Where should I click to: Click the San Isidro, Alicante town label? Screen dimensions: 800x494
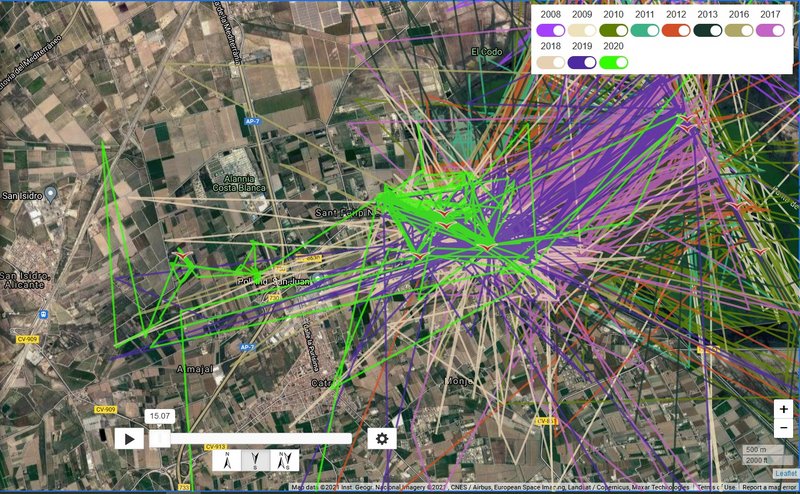[24, 280]
